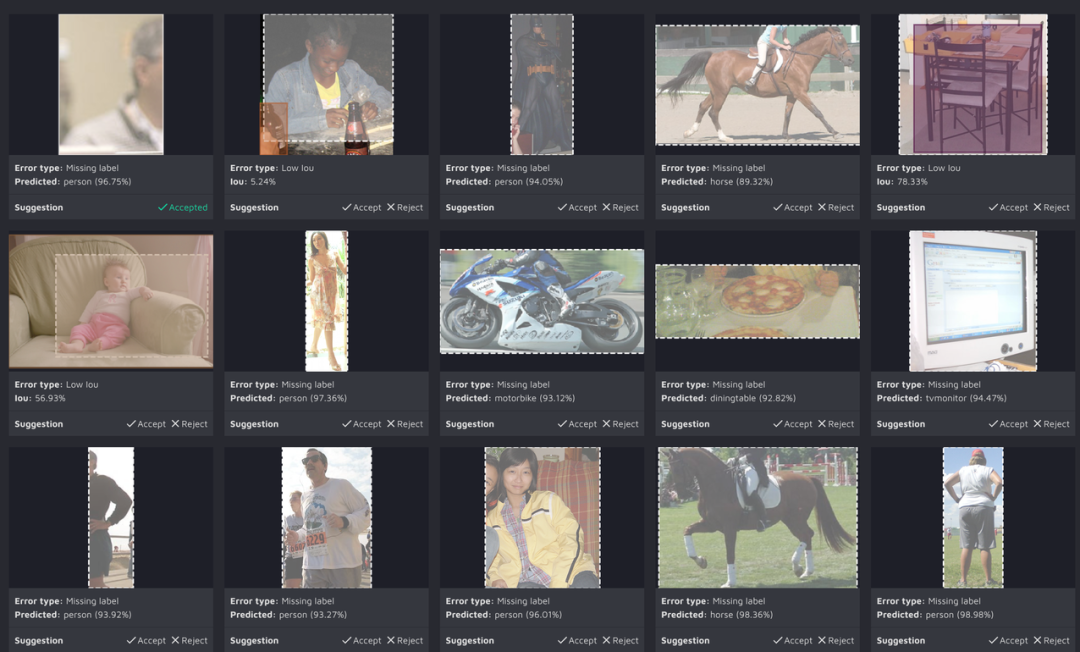Viewport: 1080px width, 652px height.
Task: Accept the person 96.01% suggestion
Action: coord(577,640)
